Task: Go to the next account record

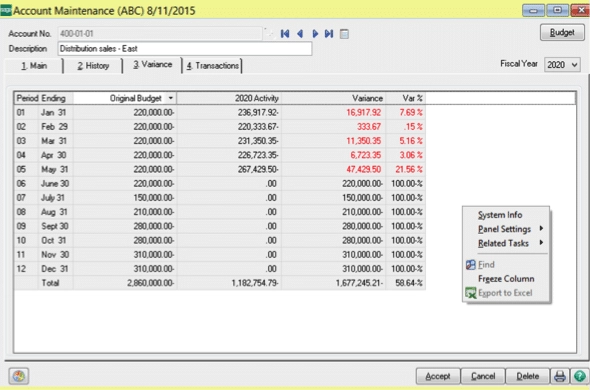Action: pos(315,34)
